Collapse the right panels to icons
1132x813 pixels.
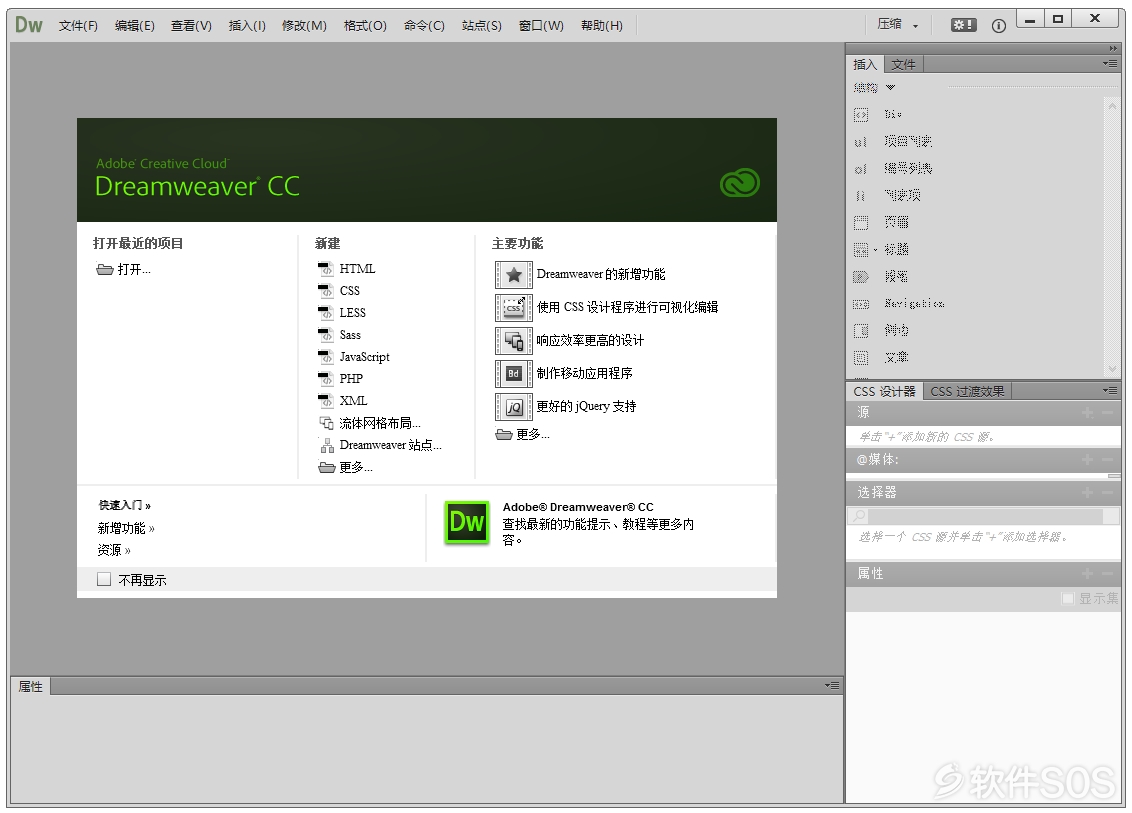click(1113, 48)
